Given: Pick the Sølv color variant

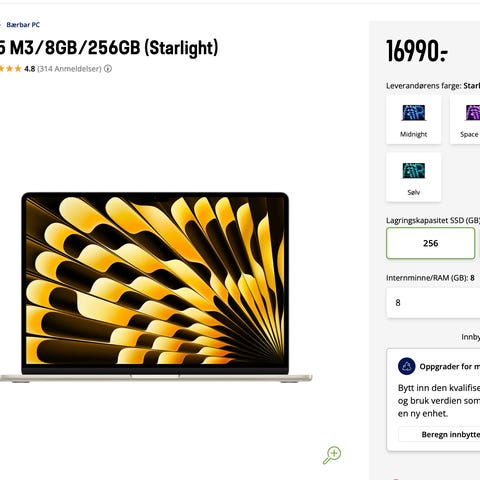Looking at the screenshot, I should pos(413,177).
